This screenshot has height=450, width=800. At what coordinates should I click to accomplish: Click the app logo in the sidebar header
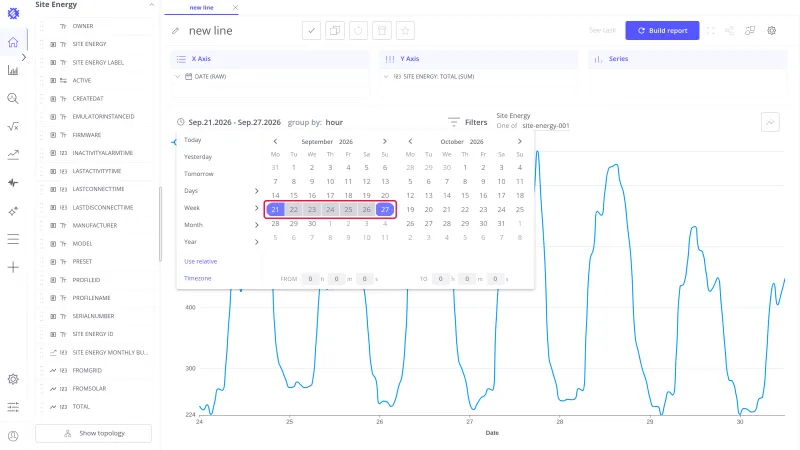tap(13, 13)
